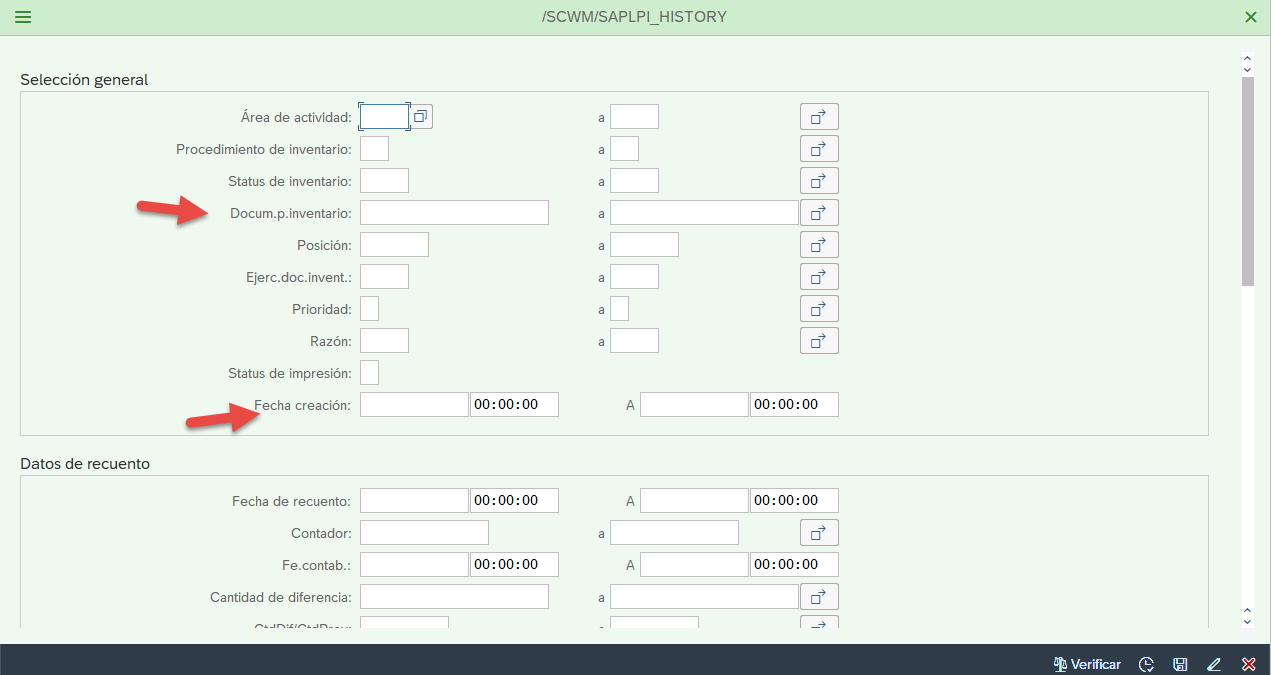1271x675 pixels.
Task: Open multiple selection for Contador
Action: [x=818, y=533]
